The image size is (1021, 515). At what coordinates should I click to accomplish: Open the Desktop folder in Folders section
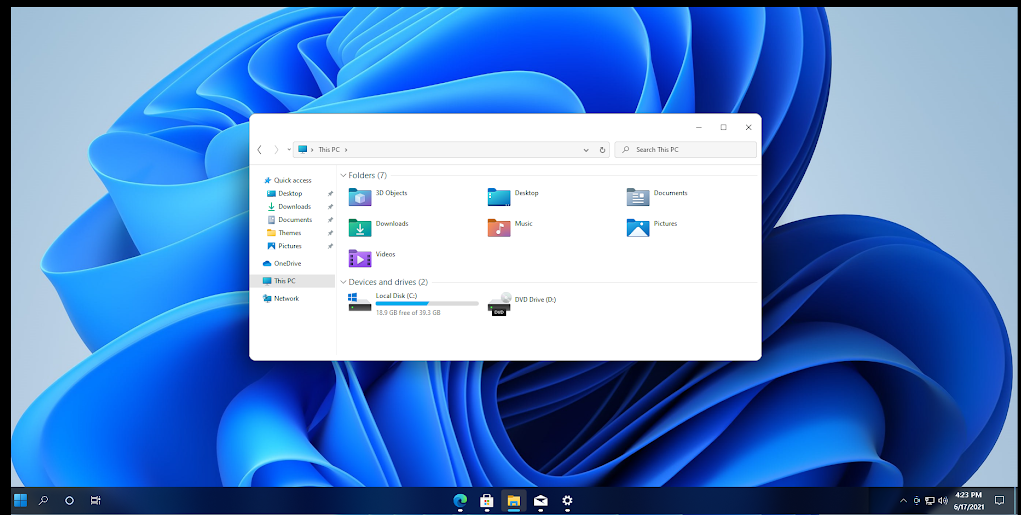point(499,197)
